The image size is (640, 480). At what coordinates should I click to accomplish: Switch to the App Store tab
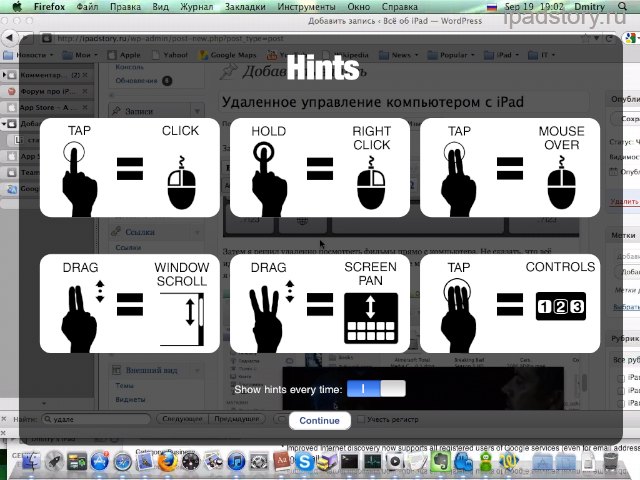click(47, 107)
